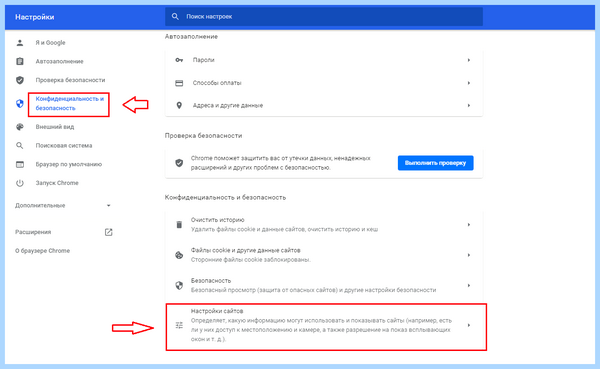600x369 pixels.
Task: Click the magnifier icon beside Поисковая система
Action: tap(20, 145)
